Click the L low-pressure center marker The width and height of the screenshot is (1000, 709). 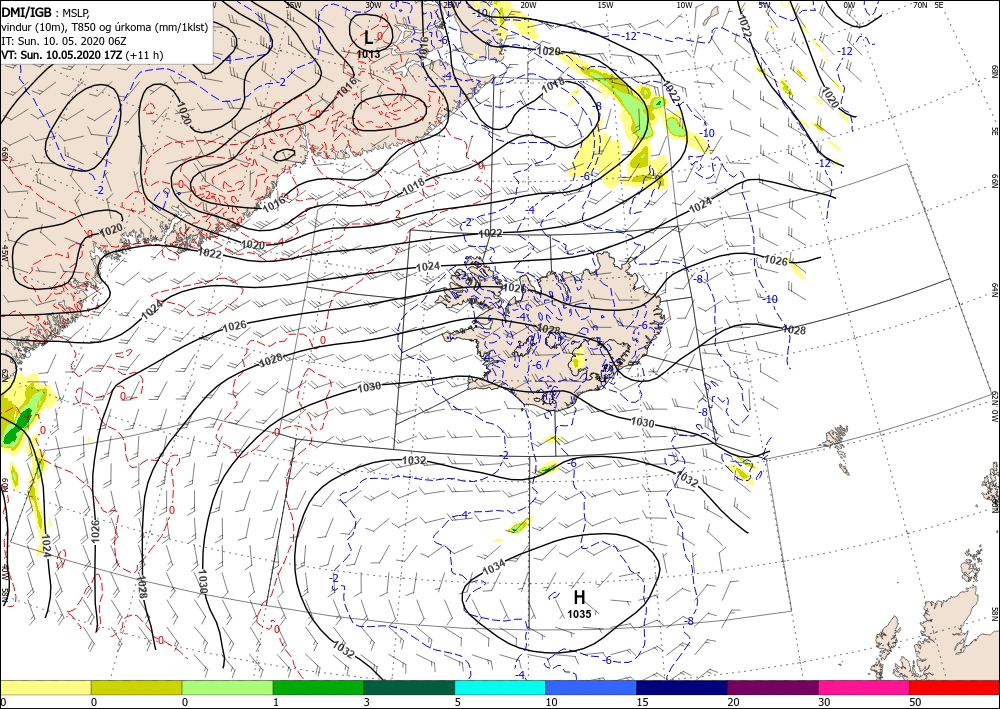click(369, 38)
